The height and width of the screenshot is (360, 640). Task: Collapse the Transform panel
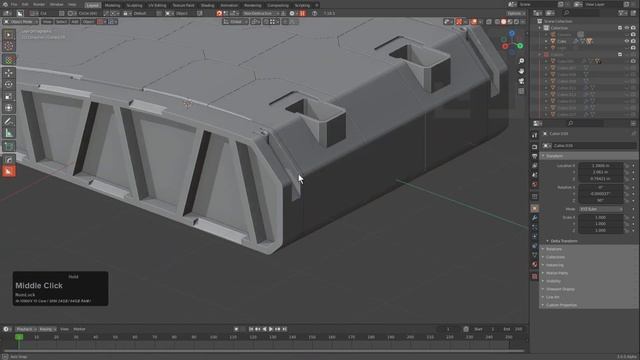point(588,156)
